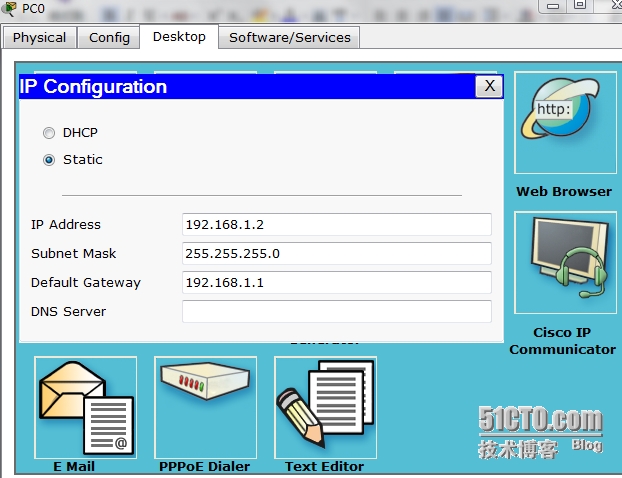Maximize the PC0 window
This screenshot has width=622, height=478.
[580, 5]
